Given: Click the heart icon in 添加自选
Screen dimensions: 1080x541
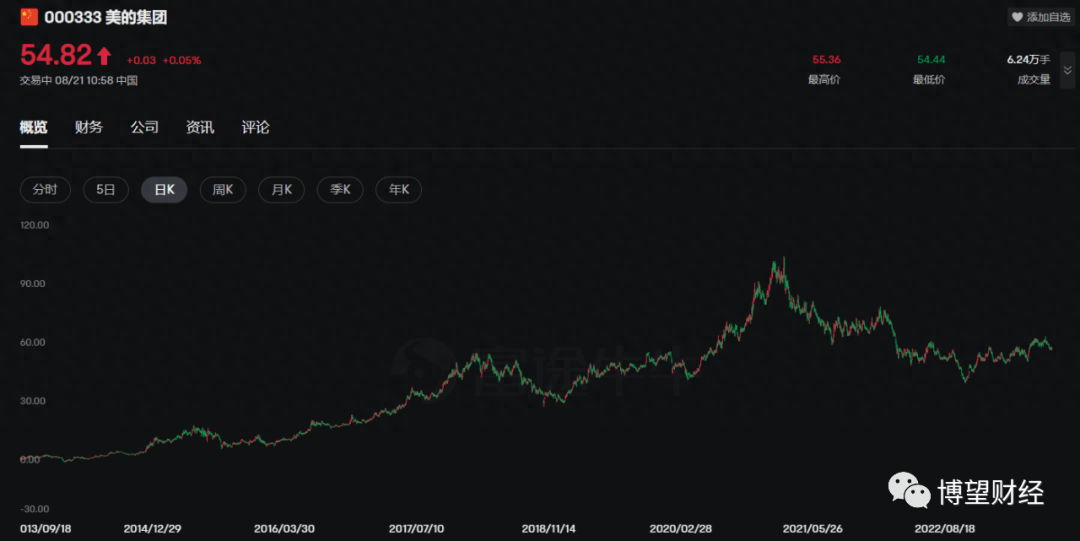Looking at the screenshot, I should click(x=1017, y=17).
